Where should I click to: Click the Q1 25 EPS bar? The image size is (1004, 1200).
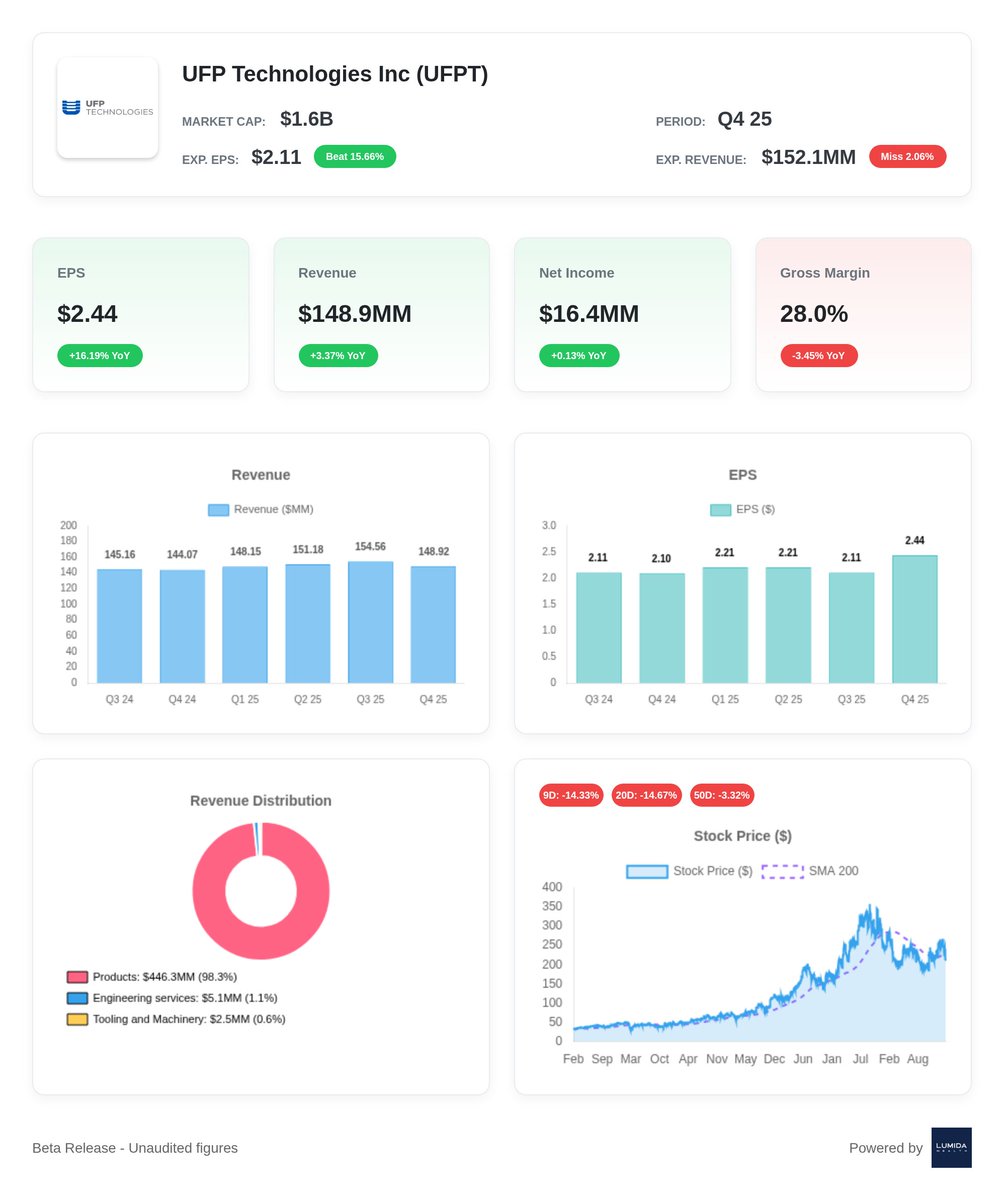(725, 625)
